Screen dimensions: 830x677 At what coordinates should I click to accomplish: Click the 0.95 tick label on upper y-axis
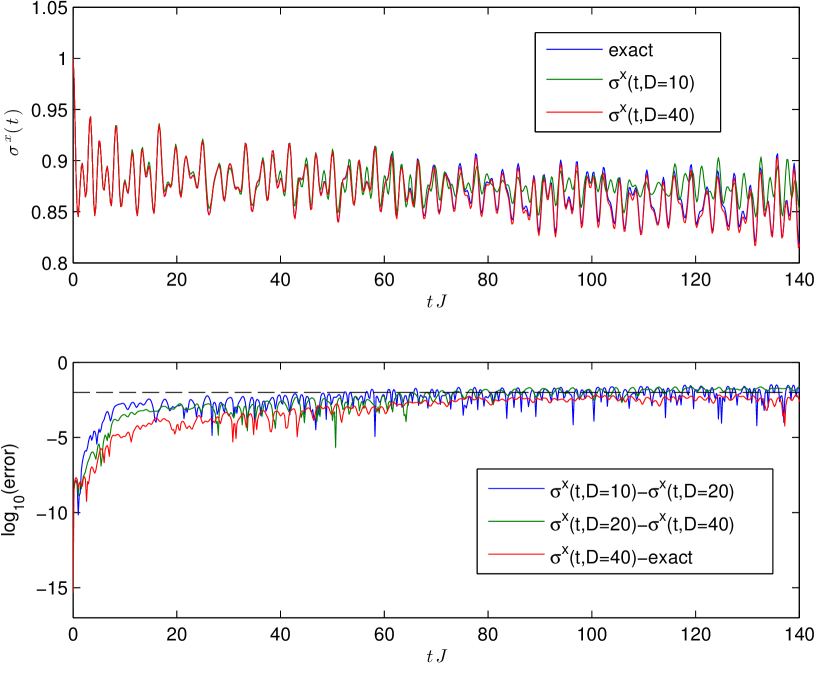pyautogui.click(x=50, y=110)
